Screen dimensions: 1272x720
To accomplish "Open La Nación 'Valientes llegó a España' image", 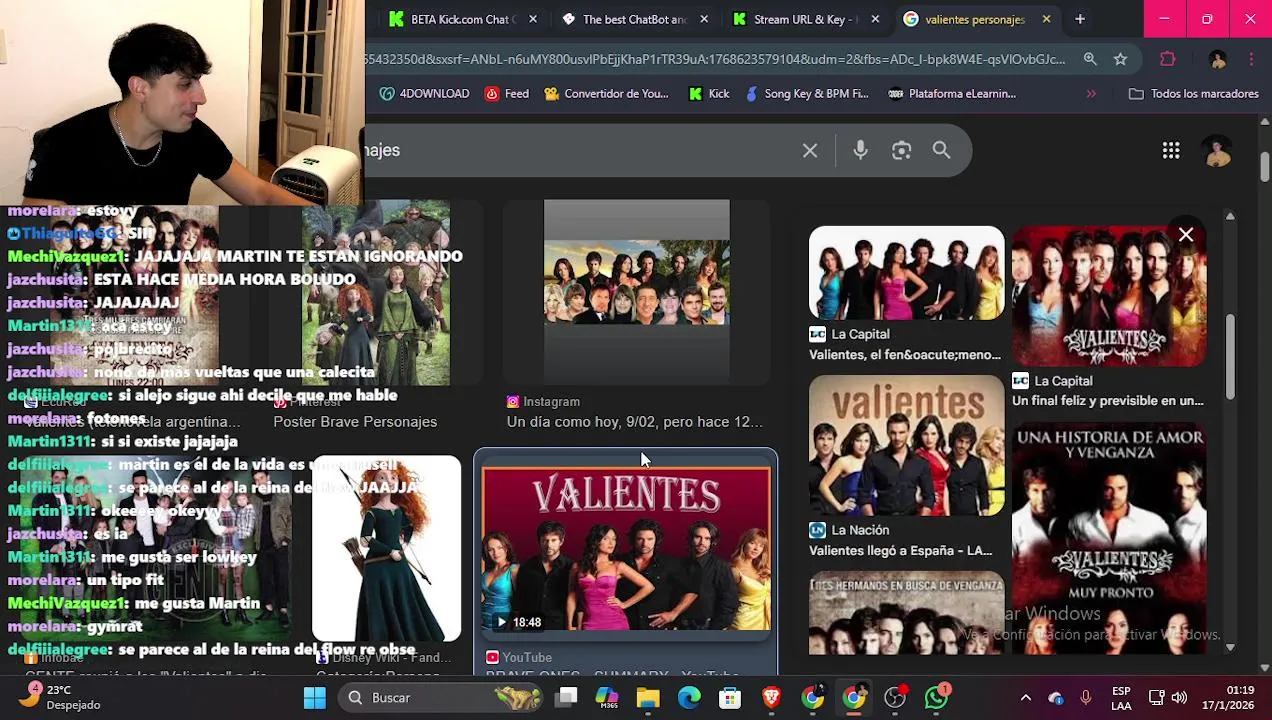I will (x=906, y=445).
